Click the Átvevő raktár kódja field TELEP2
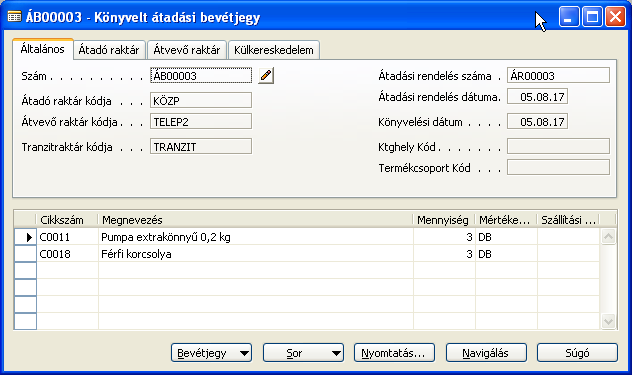The image size is (632, 375). point(201,121)
